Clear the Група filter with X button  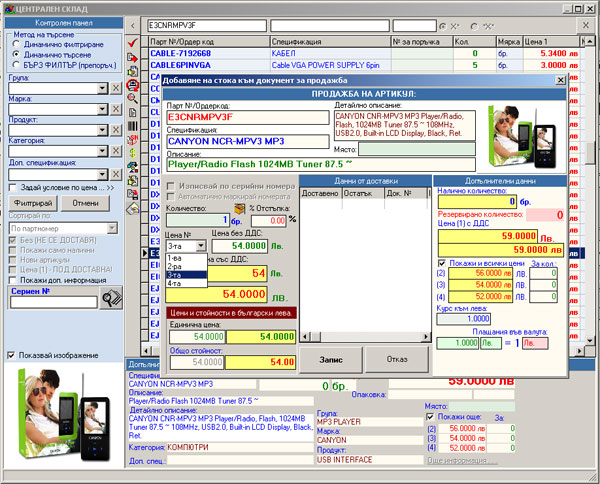[x=116, y=89]
